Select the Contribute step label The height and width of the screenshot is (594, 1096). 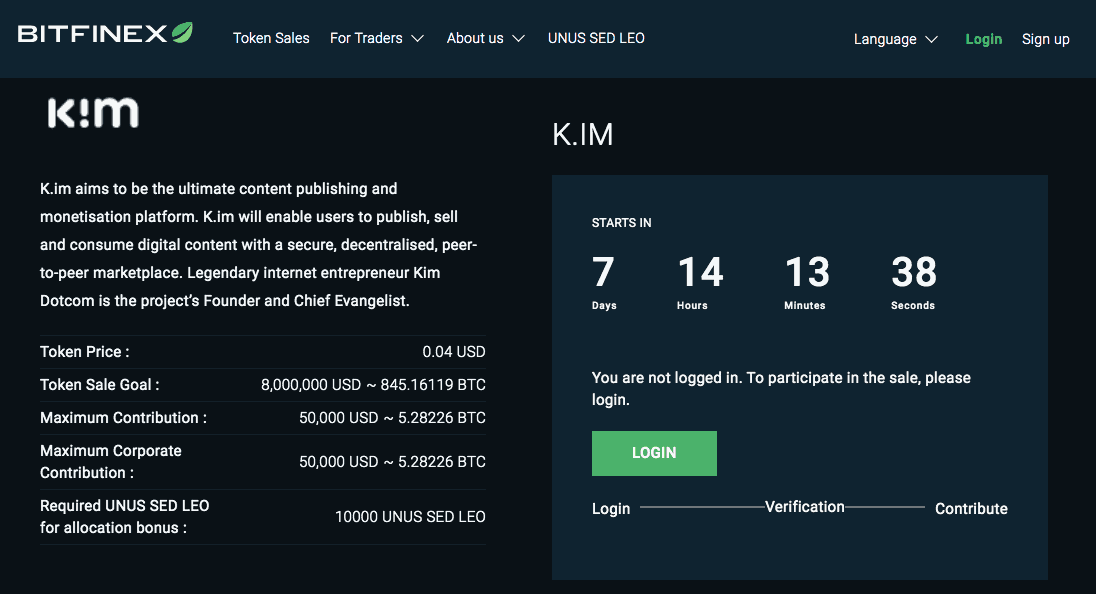(972, 509)
